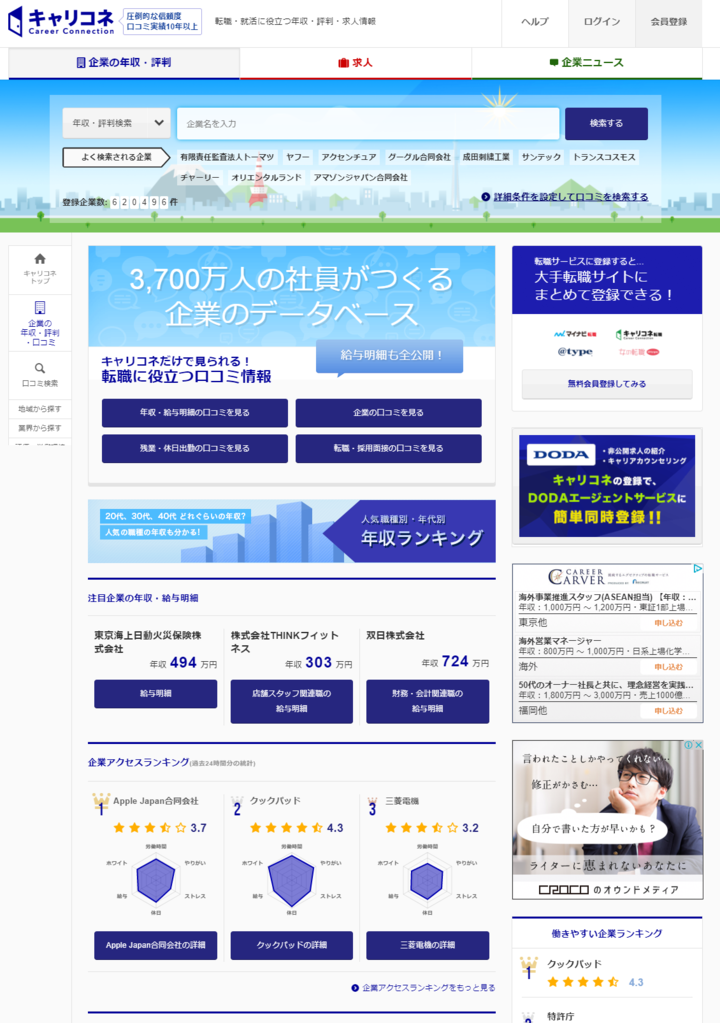Open the DODA agent service banner
720x1023 pixels.
click(607, 486)
